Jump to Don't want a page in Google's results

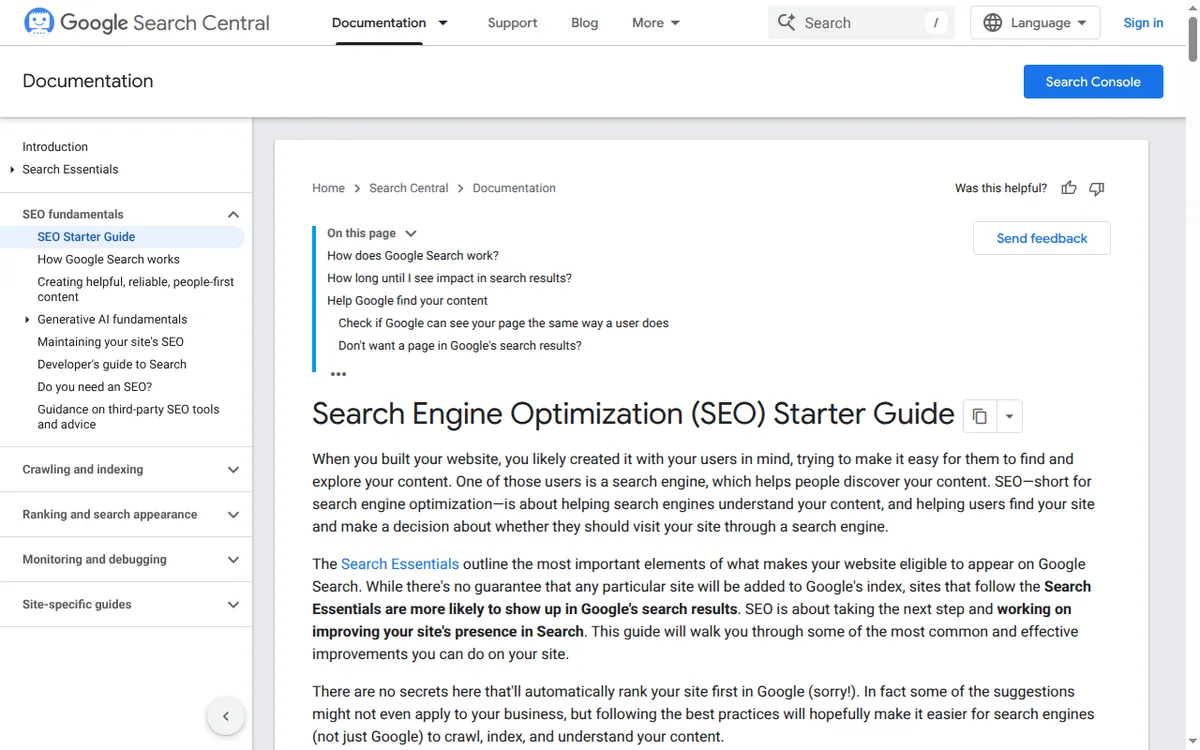[460, 346]
